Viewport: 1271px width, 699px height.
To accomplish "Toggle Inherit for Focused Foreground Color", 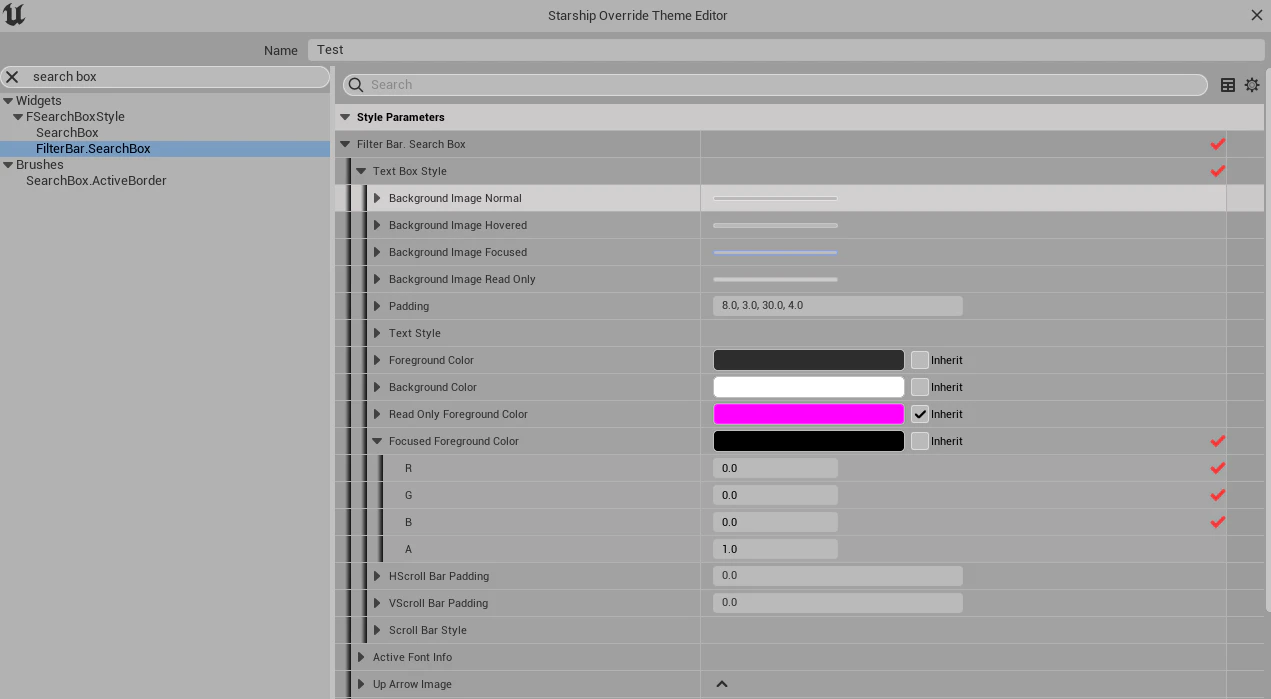I will pyautogui.click(x=920, y=441).
